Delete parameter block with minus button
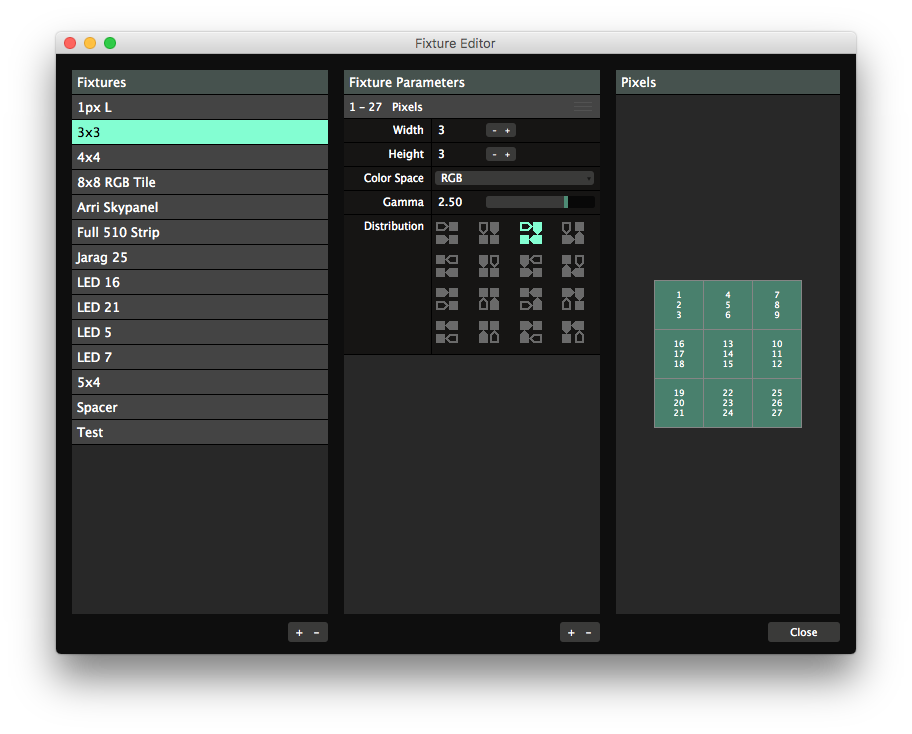 coord(589,632)
